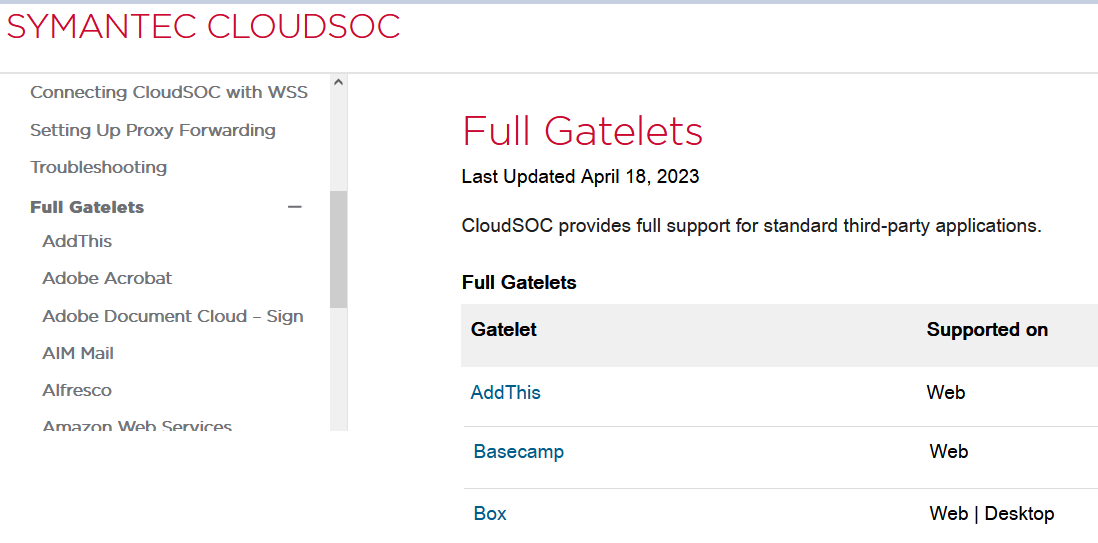Image resolution: width=1098 pixels, height=543 pixels.
Task: Select Full Gatelets in the sidebar
Action: click(x=87, y=207)
